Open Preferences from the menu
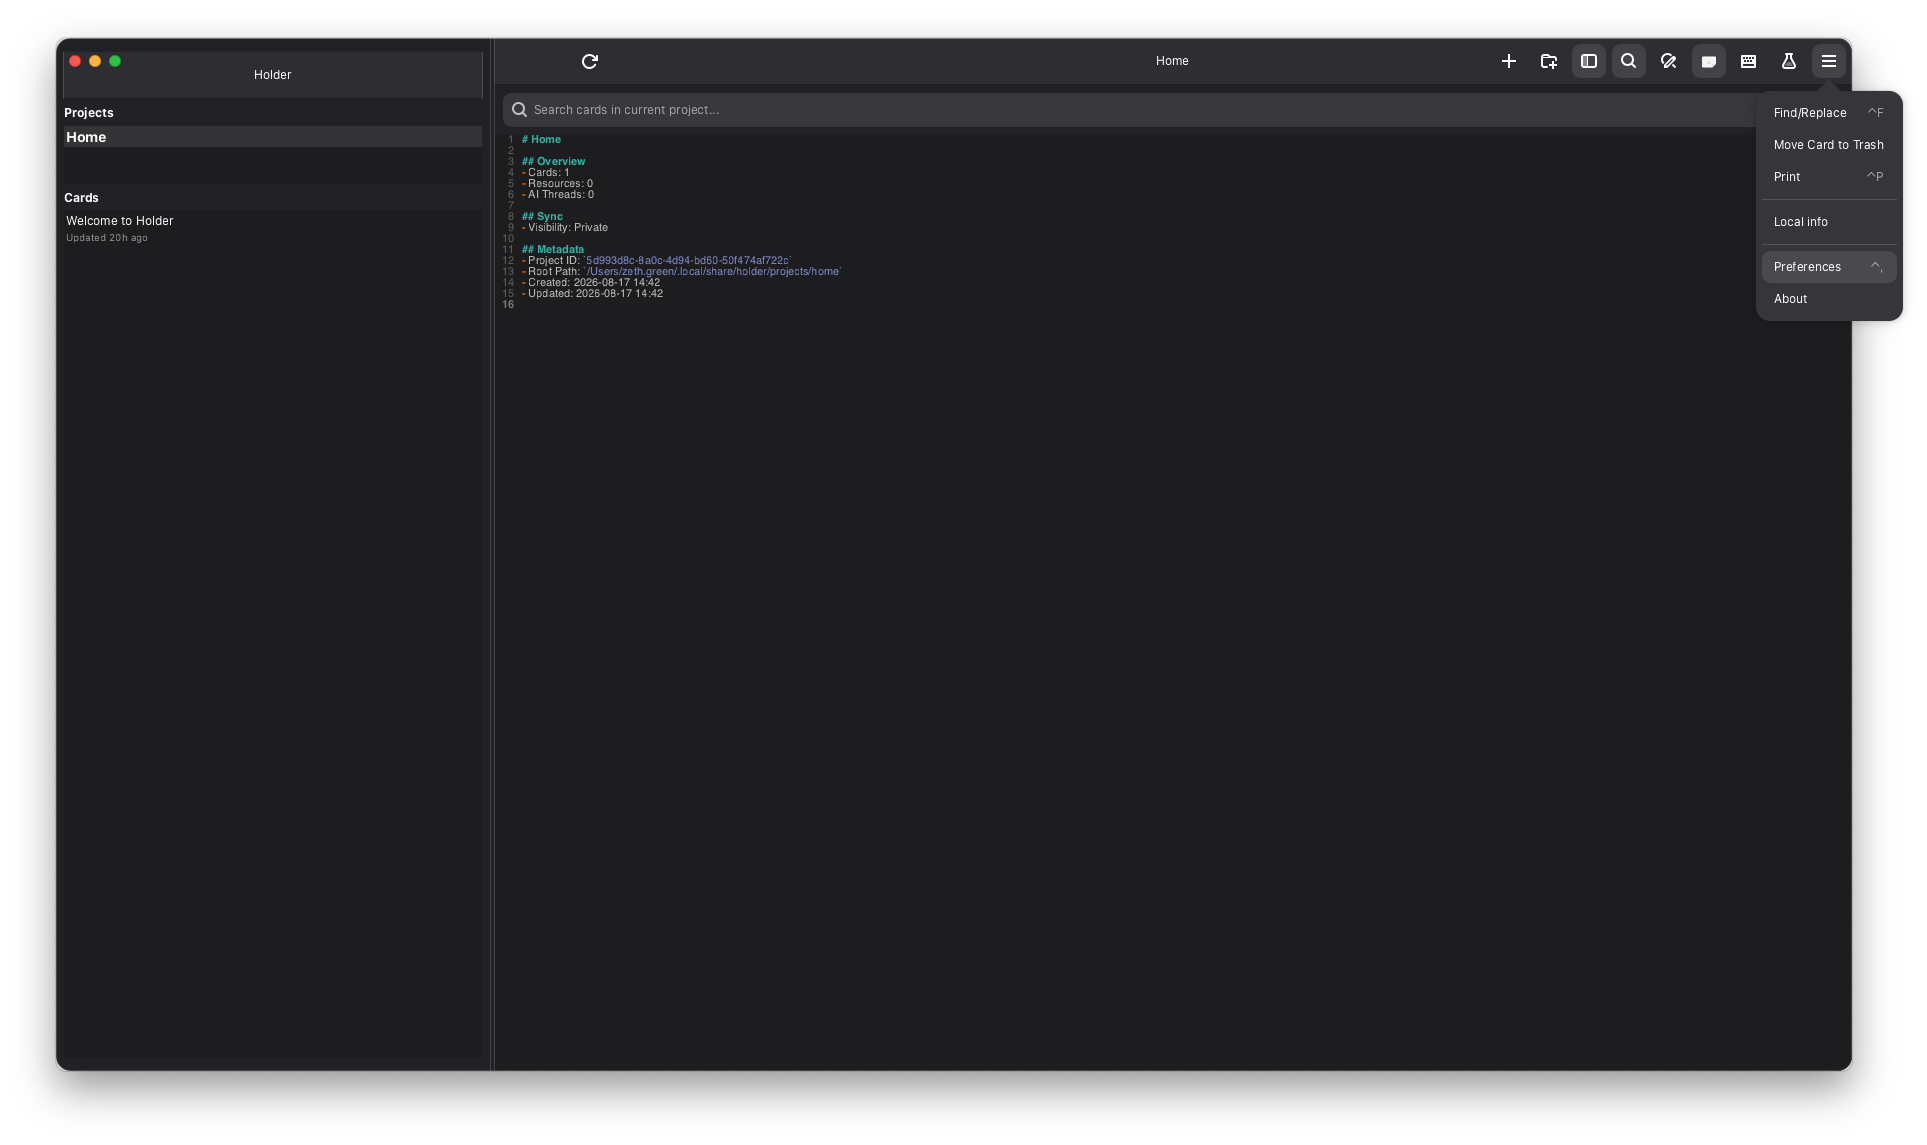 coord(1829,267)
